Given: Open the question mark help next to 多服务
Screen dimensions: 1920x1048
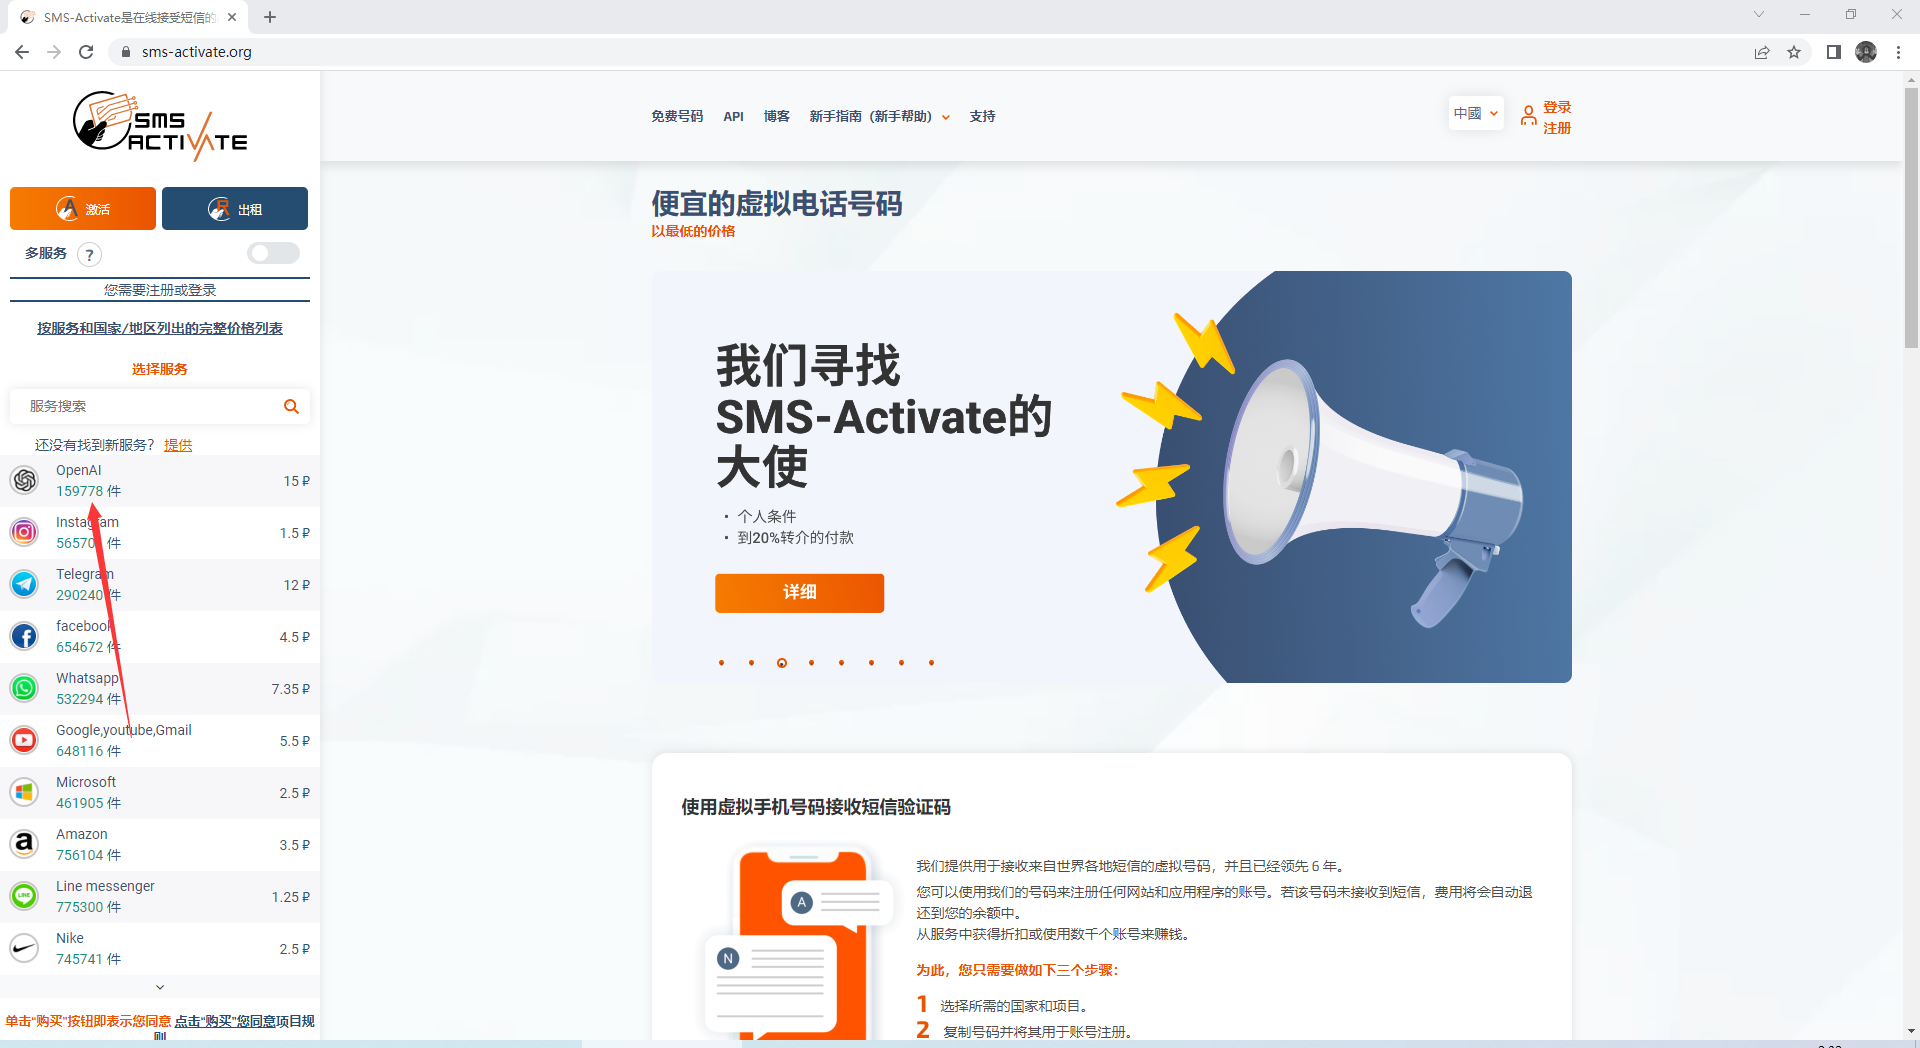Looking at the screenshot, I should point(89,255).
